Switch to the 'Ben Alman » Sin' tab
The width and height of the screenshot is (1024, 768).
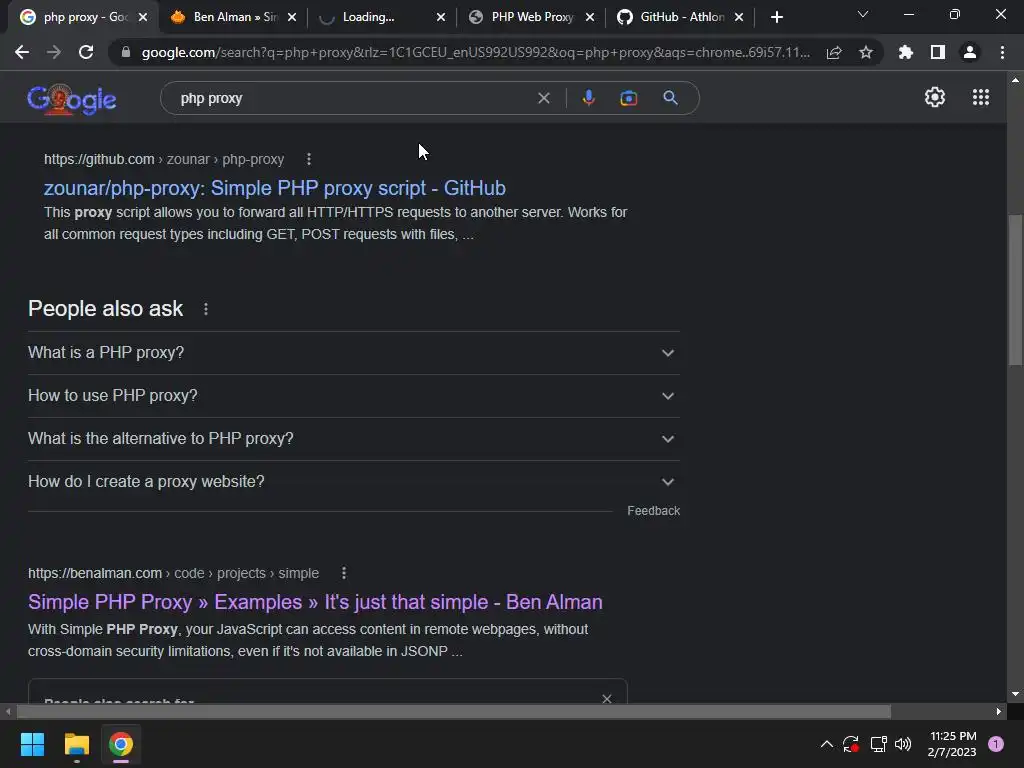tap(235, 17)
